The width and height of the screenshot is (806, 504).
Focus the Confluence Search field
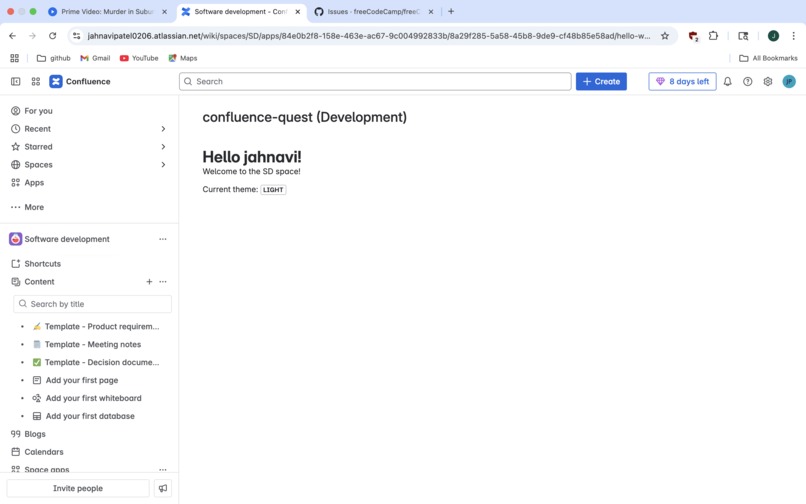coord(375,81)
